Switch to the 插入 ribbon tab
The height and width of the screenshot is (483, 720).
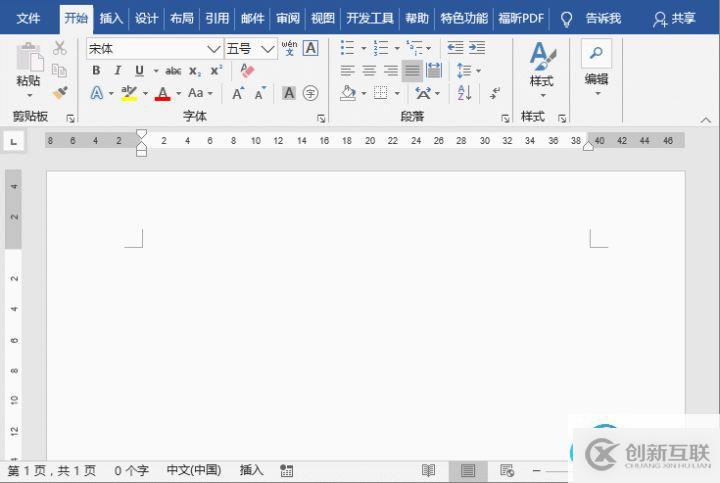point(111,18)
